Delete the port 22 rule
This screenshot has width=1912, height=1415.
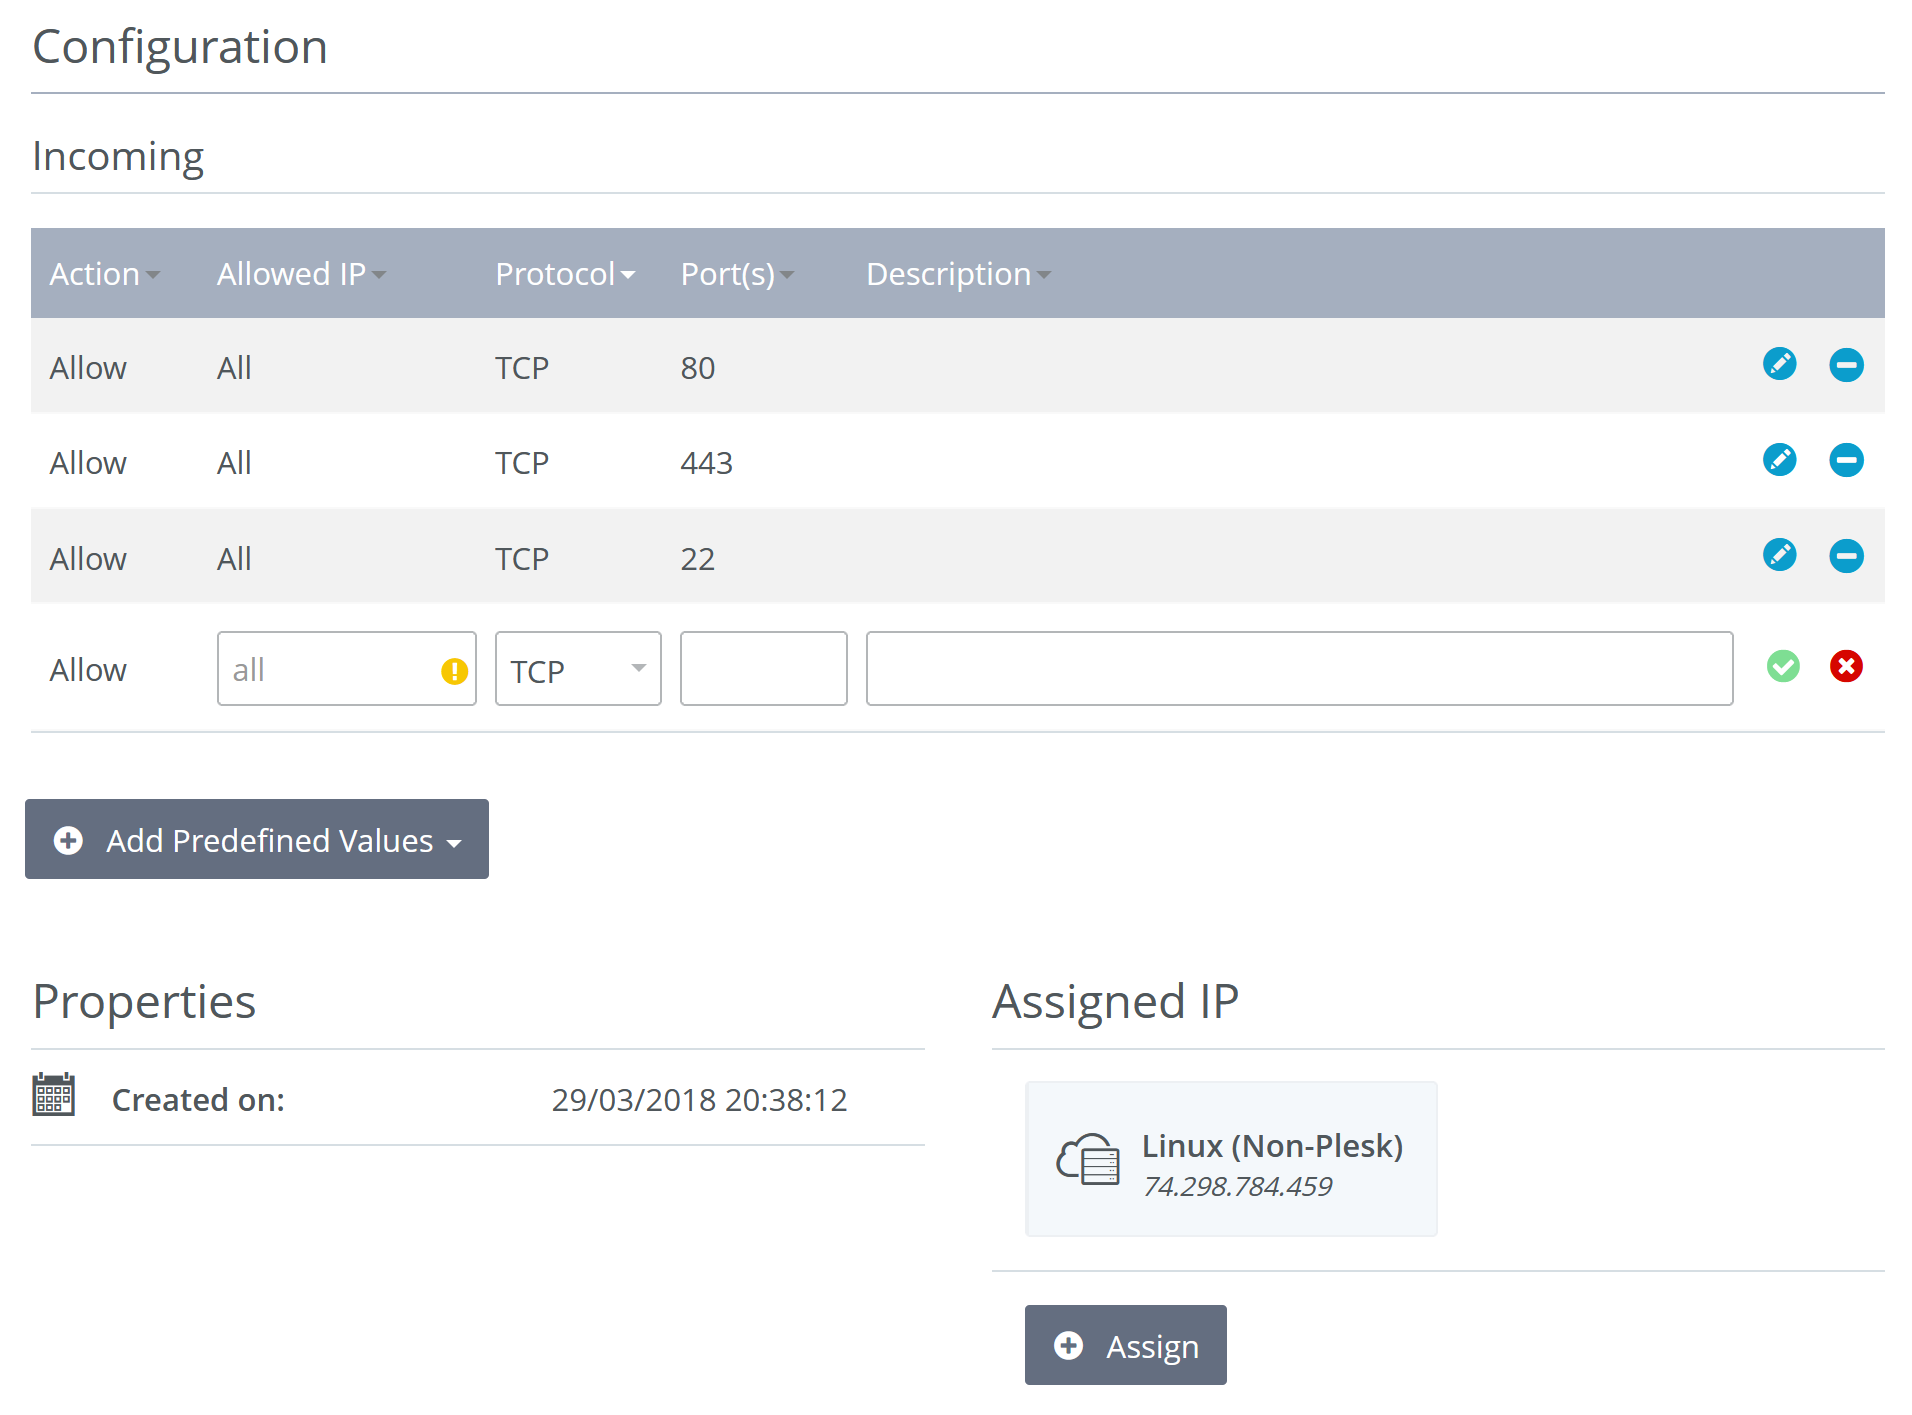pos(1846,555)
